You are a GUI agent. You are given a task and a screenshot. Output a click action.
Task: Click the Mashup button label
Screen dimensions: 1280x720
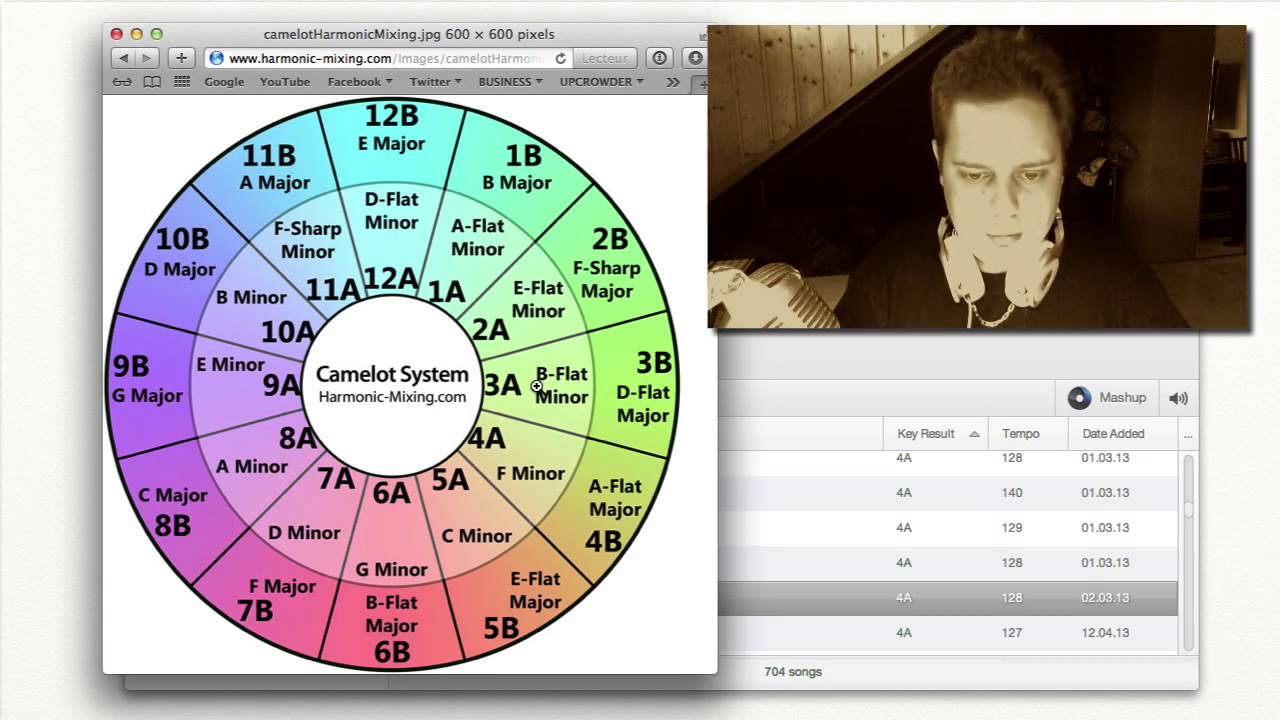point(1123,398)
